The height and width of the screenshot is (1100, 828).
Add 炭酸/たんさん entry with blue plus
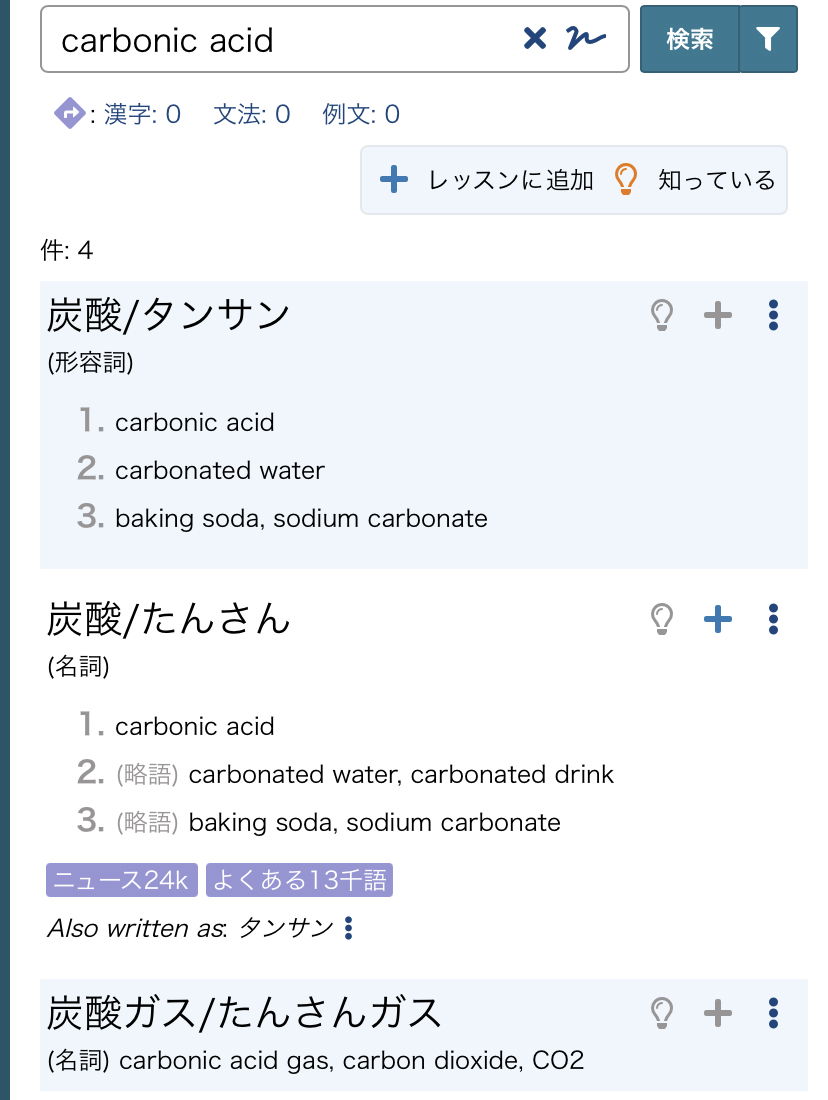(718, 619)
